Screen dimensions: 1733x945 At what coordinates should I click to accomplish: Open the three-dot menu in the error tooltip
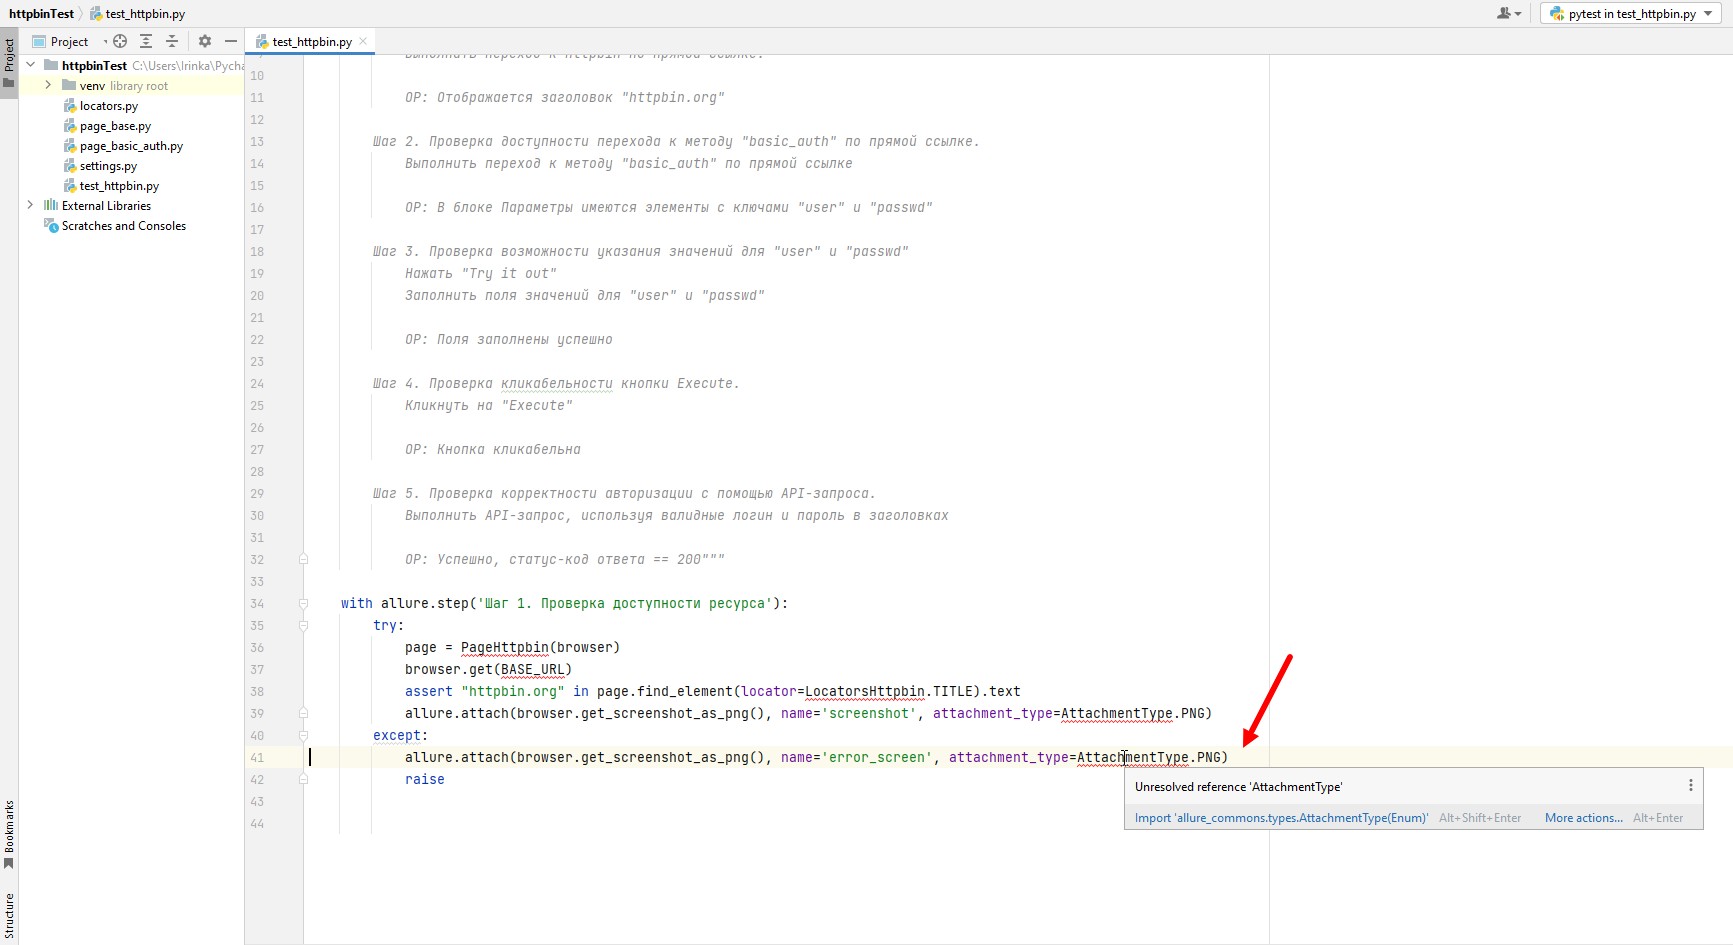click(x=1690, y=786)
